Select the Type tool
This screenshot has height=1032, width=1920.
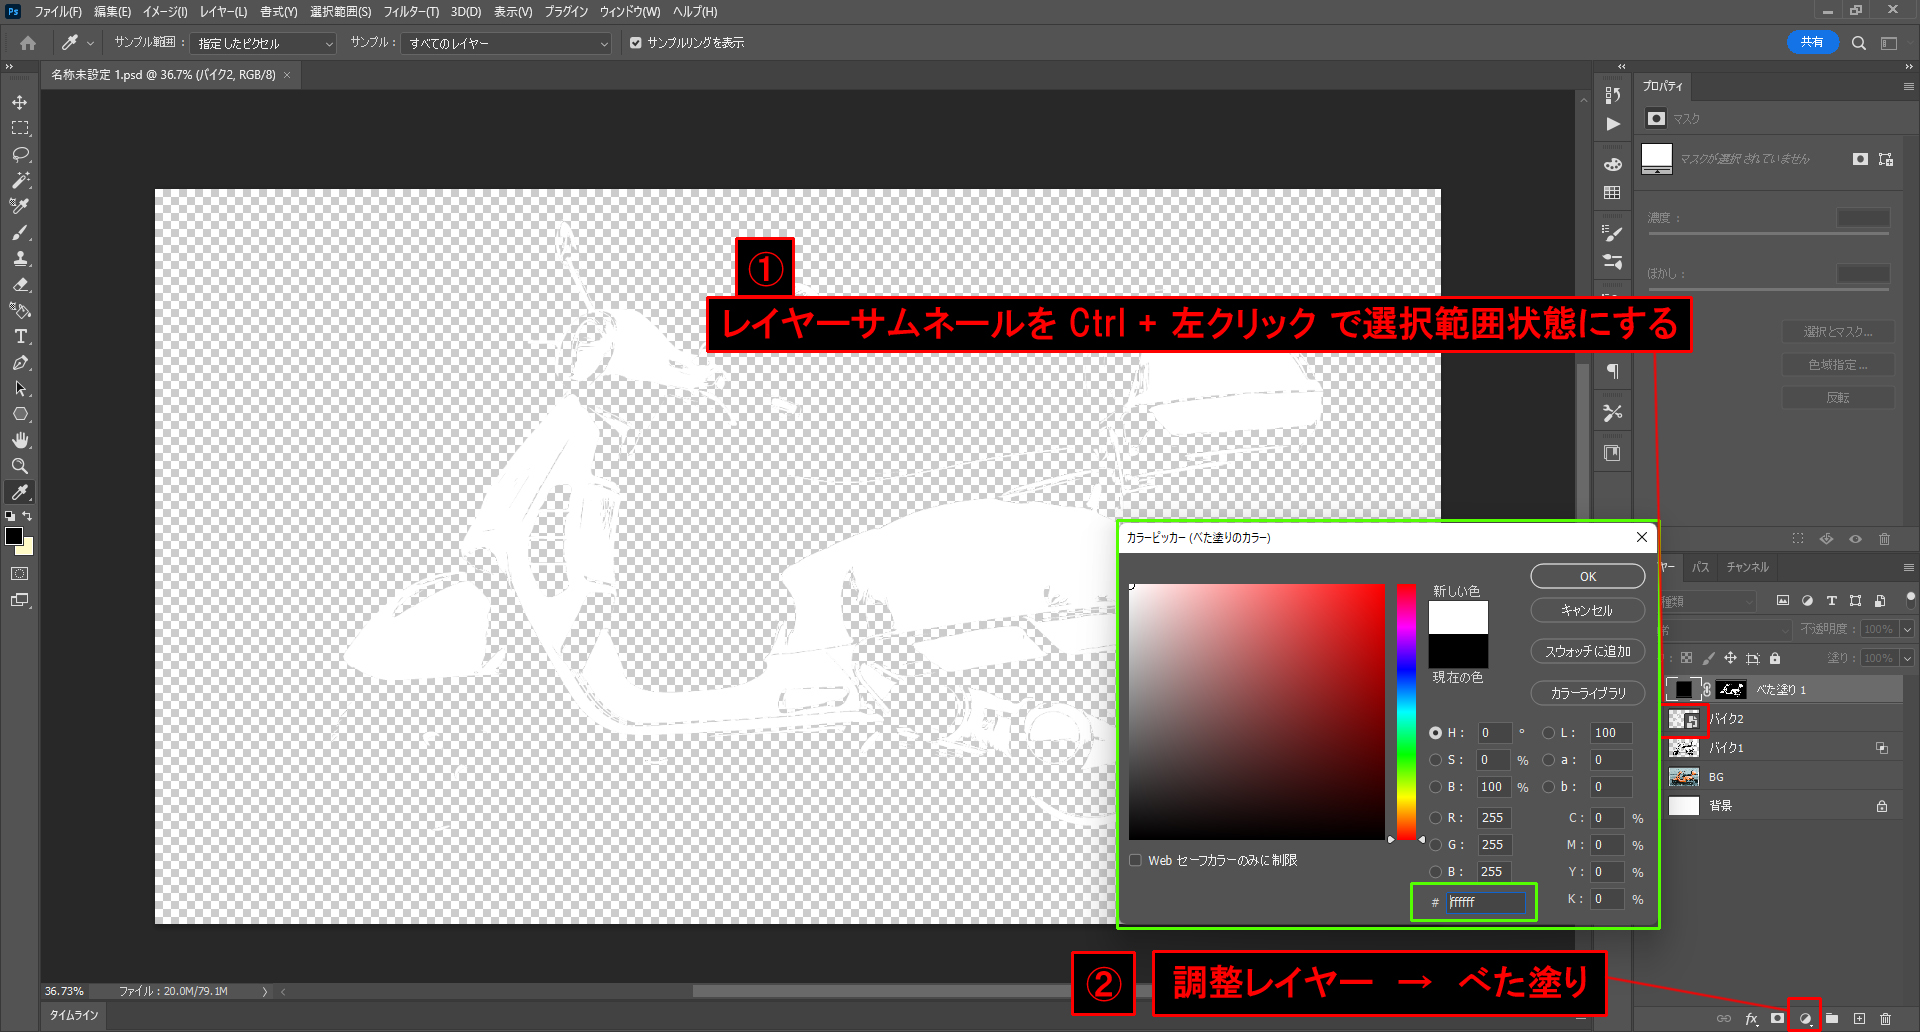(x=20, y=337)
